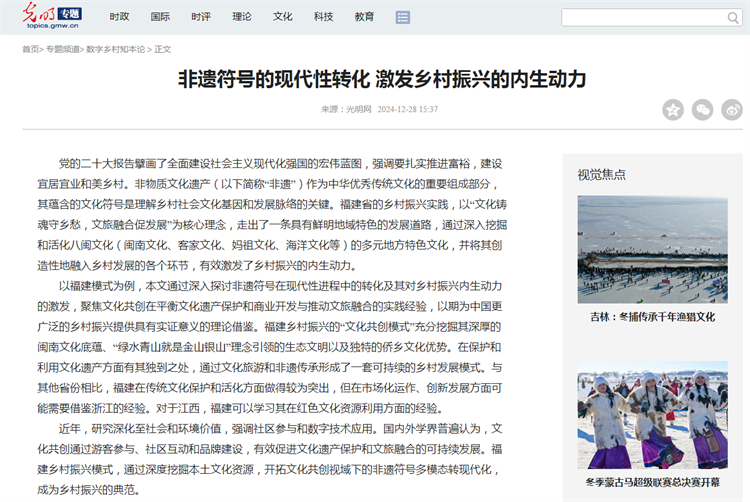Click the search magnifier icon

coord(733,18)
